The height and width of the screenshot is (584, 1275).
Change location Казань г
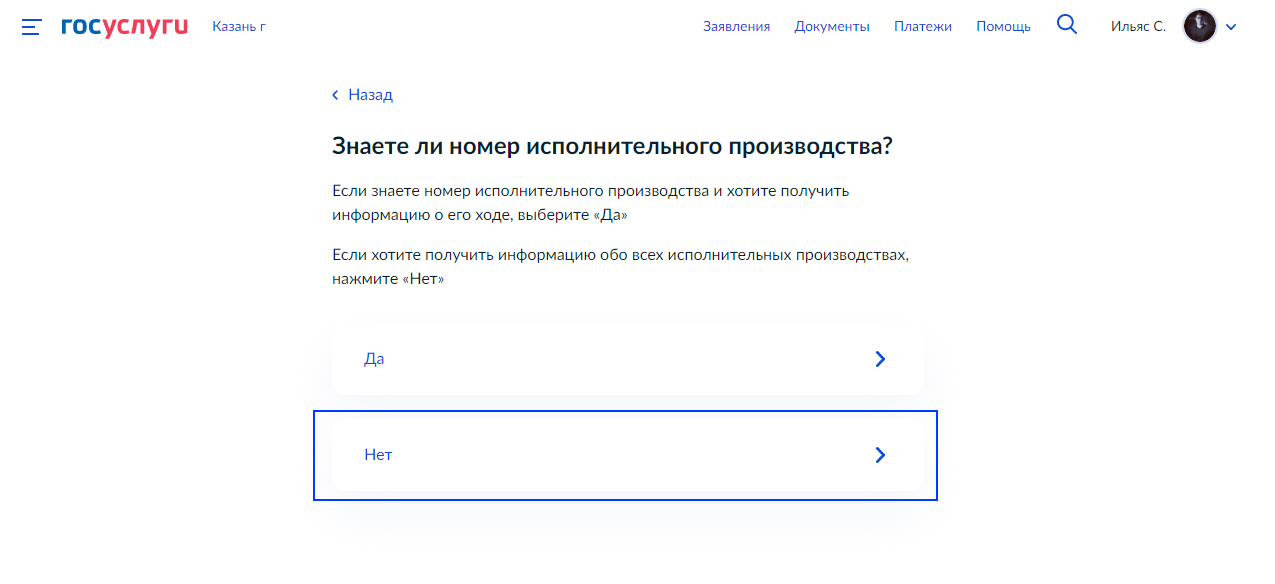(239, 26)
